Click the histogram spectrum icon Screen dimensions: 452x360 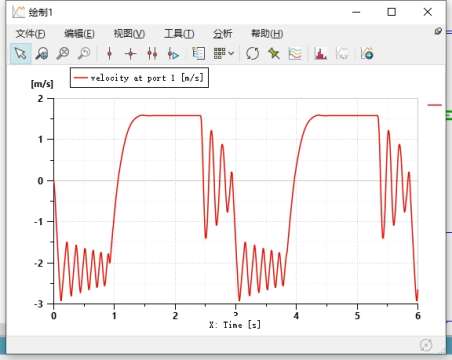[320, 53]
